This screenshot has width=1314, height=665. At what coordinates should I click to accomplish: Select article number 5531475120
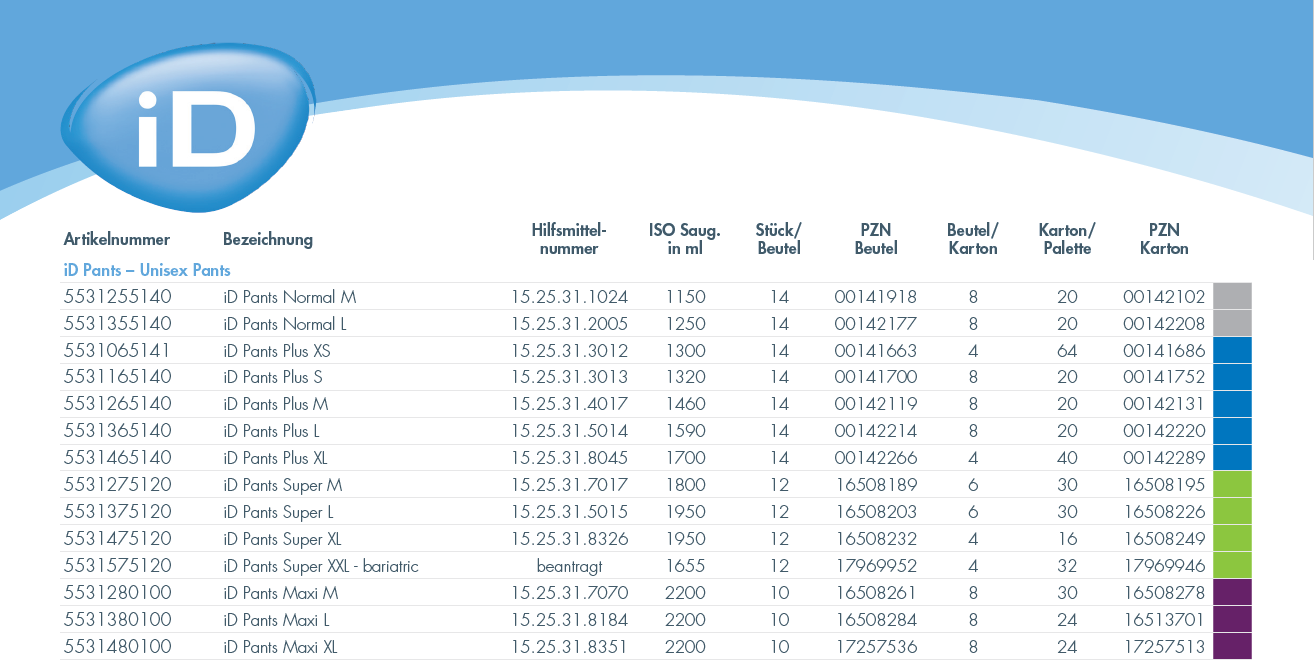coord(118,539)
